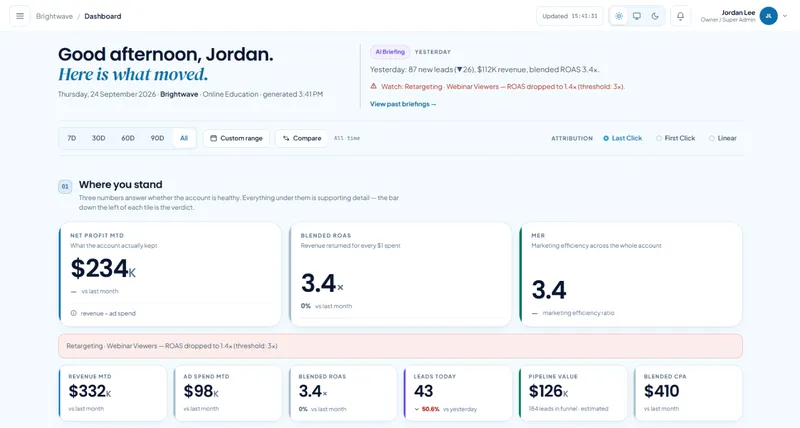Viewport: 800px width, 428px height.
Task: Click the All time label
Action: (347, 138)
